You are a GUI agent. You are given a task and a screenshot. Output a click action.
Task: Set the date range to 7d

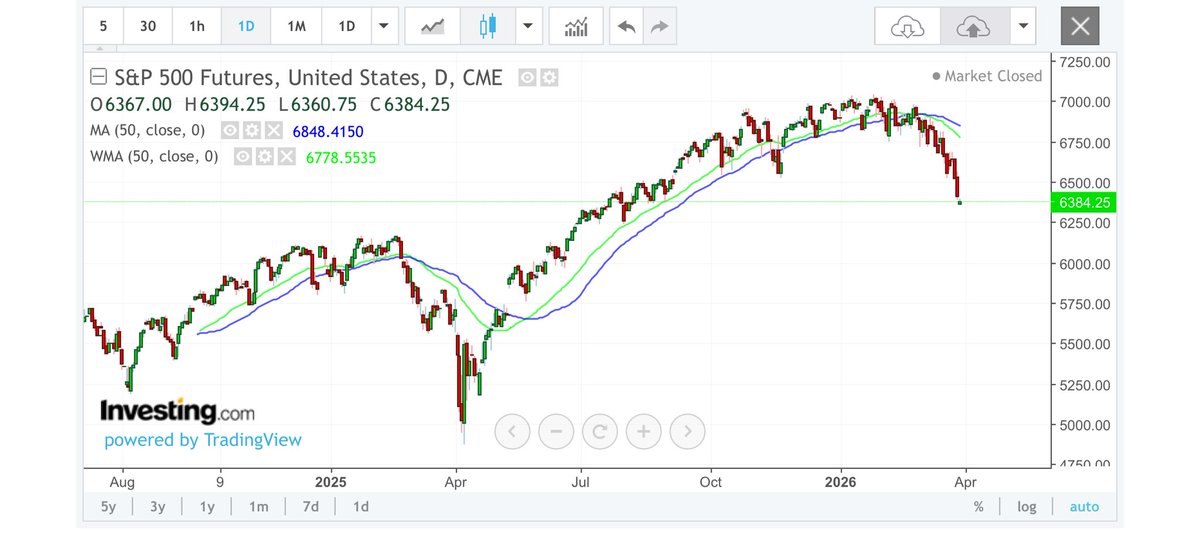(311, 507)
